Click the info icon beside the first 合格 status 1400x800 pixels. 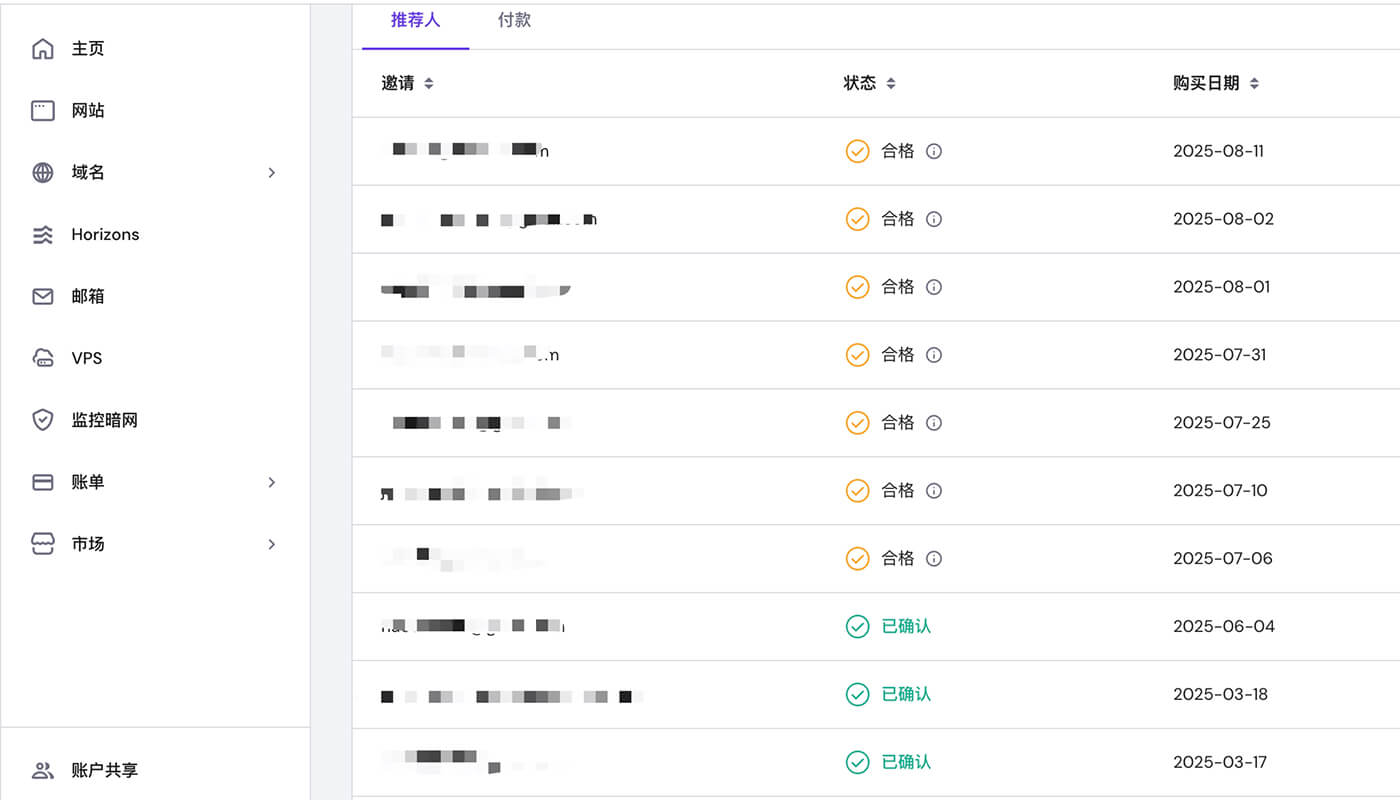[933, 151]
